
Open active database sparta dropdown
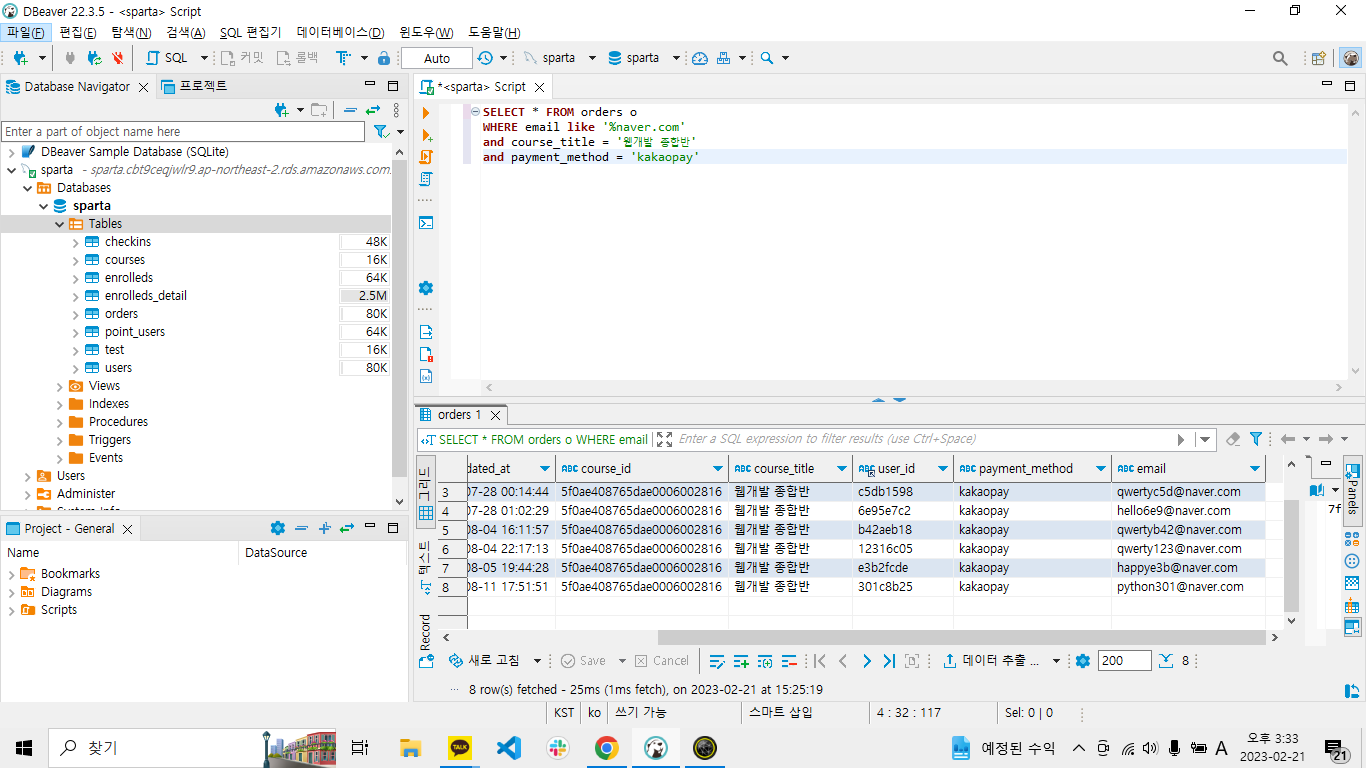click(676, 58)
